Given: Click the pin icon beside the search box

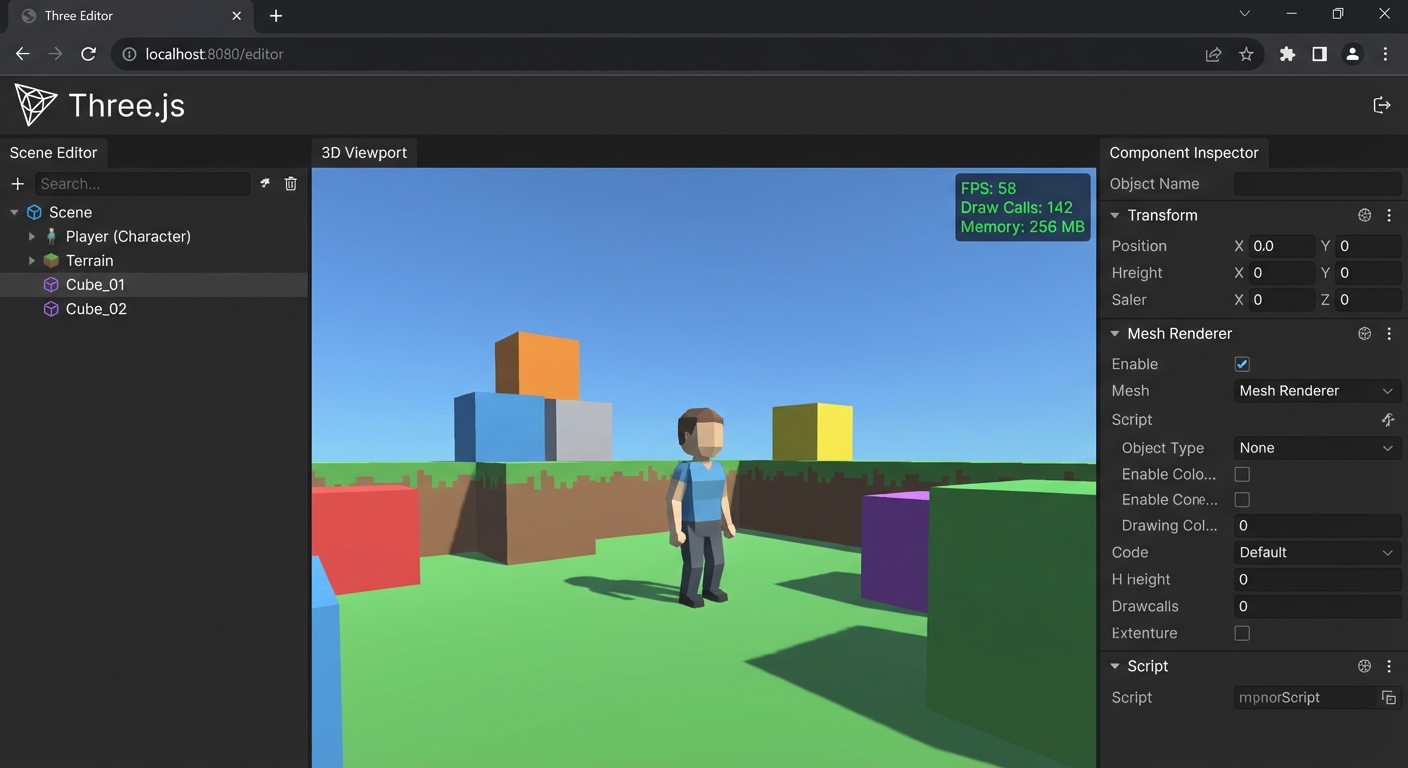Looking at the screenshot, I should 265,184.
